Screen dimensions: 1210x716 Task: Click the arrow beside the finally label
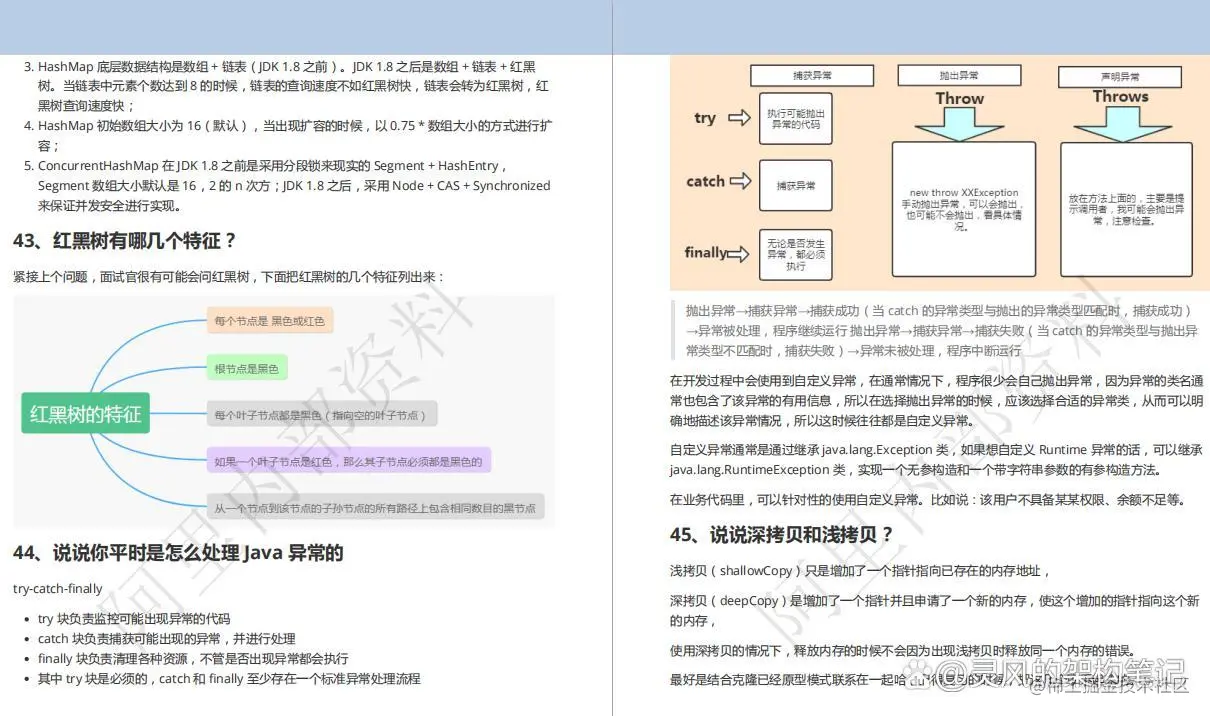738,254
